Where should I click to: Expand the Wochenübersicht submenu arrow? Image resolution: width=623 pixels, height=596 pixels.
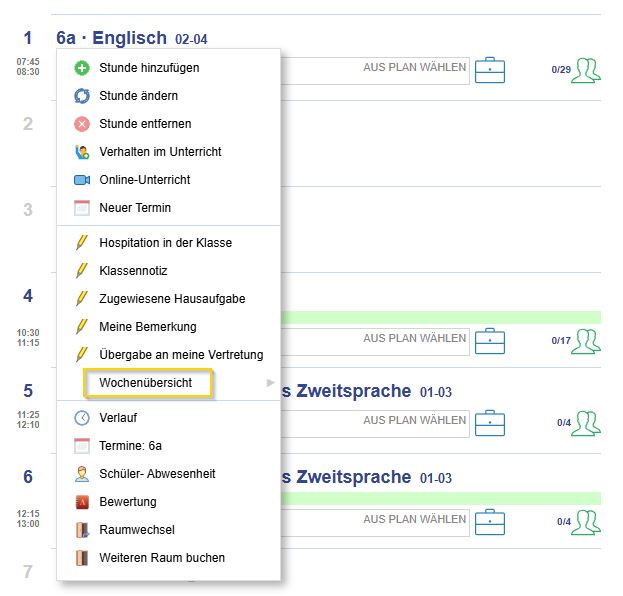click(x=270, y=383)
